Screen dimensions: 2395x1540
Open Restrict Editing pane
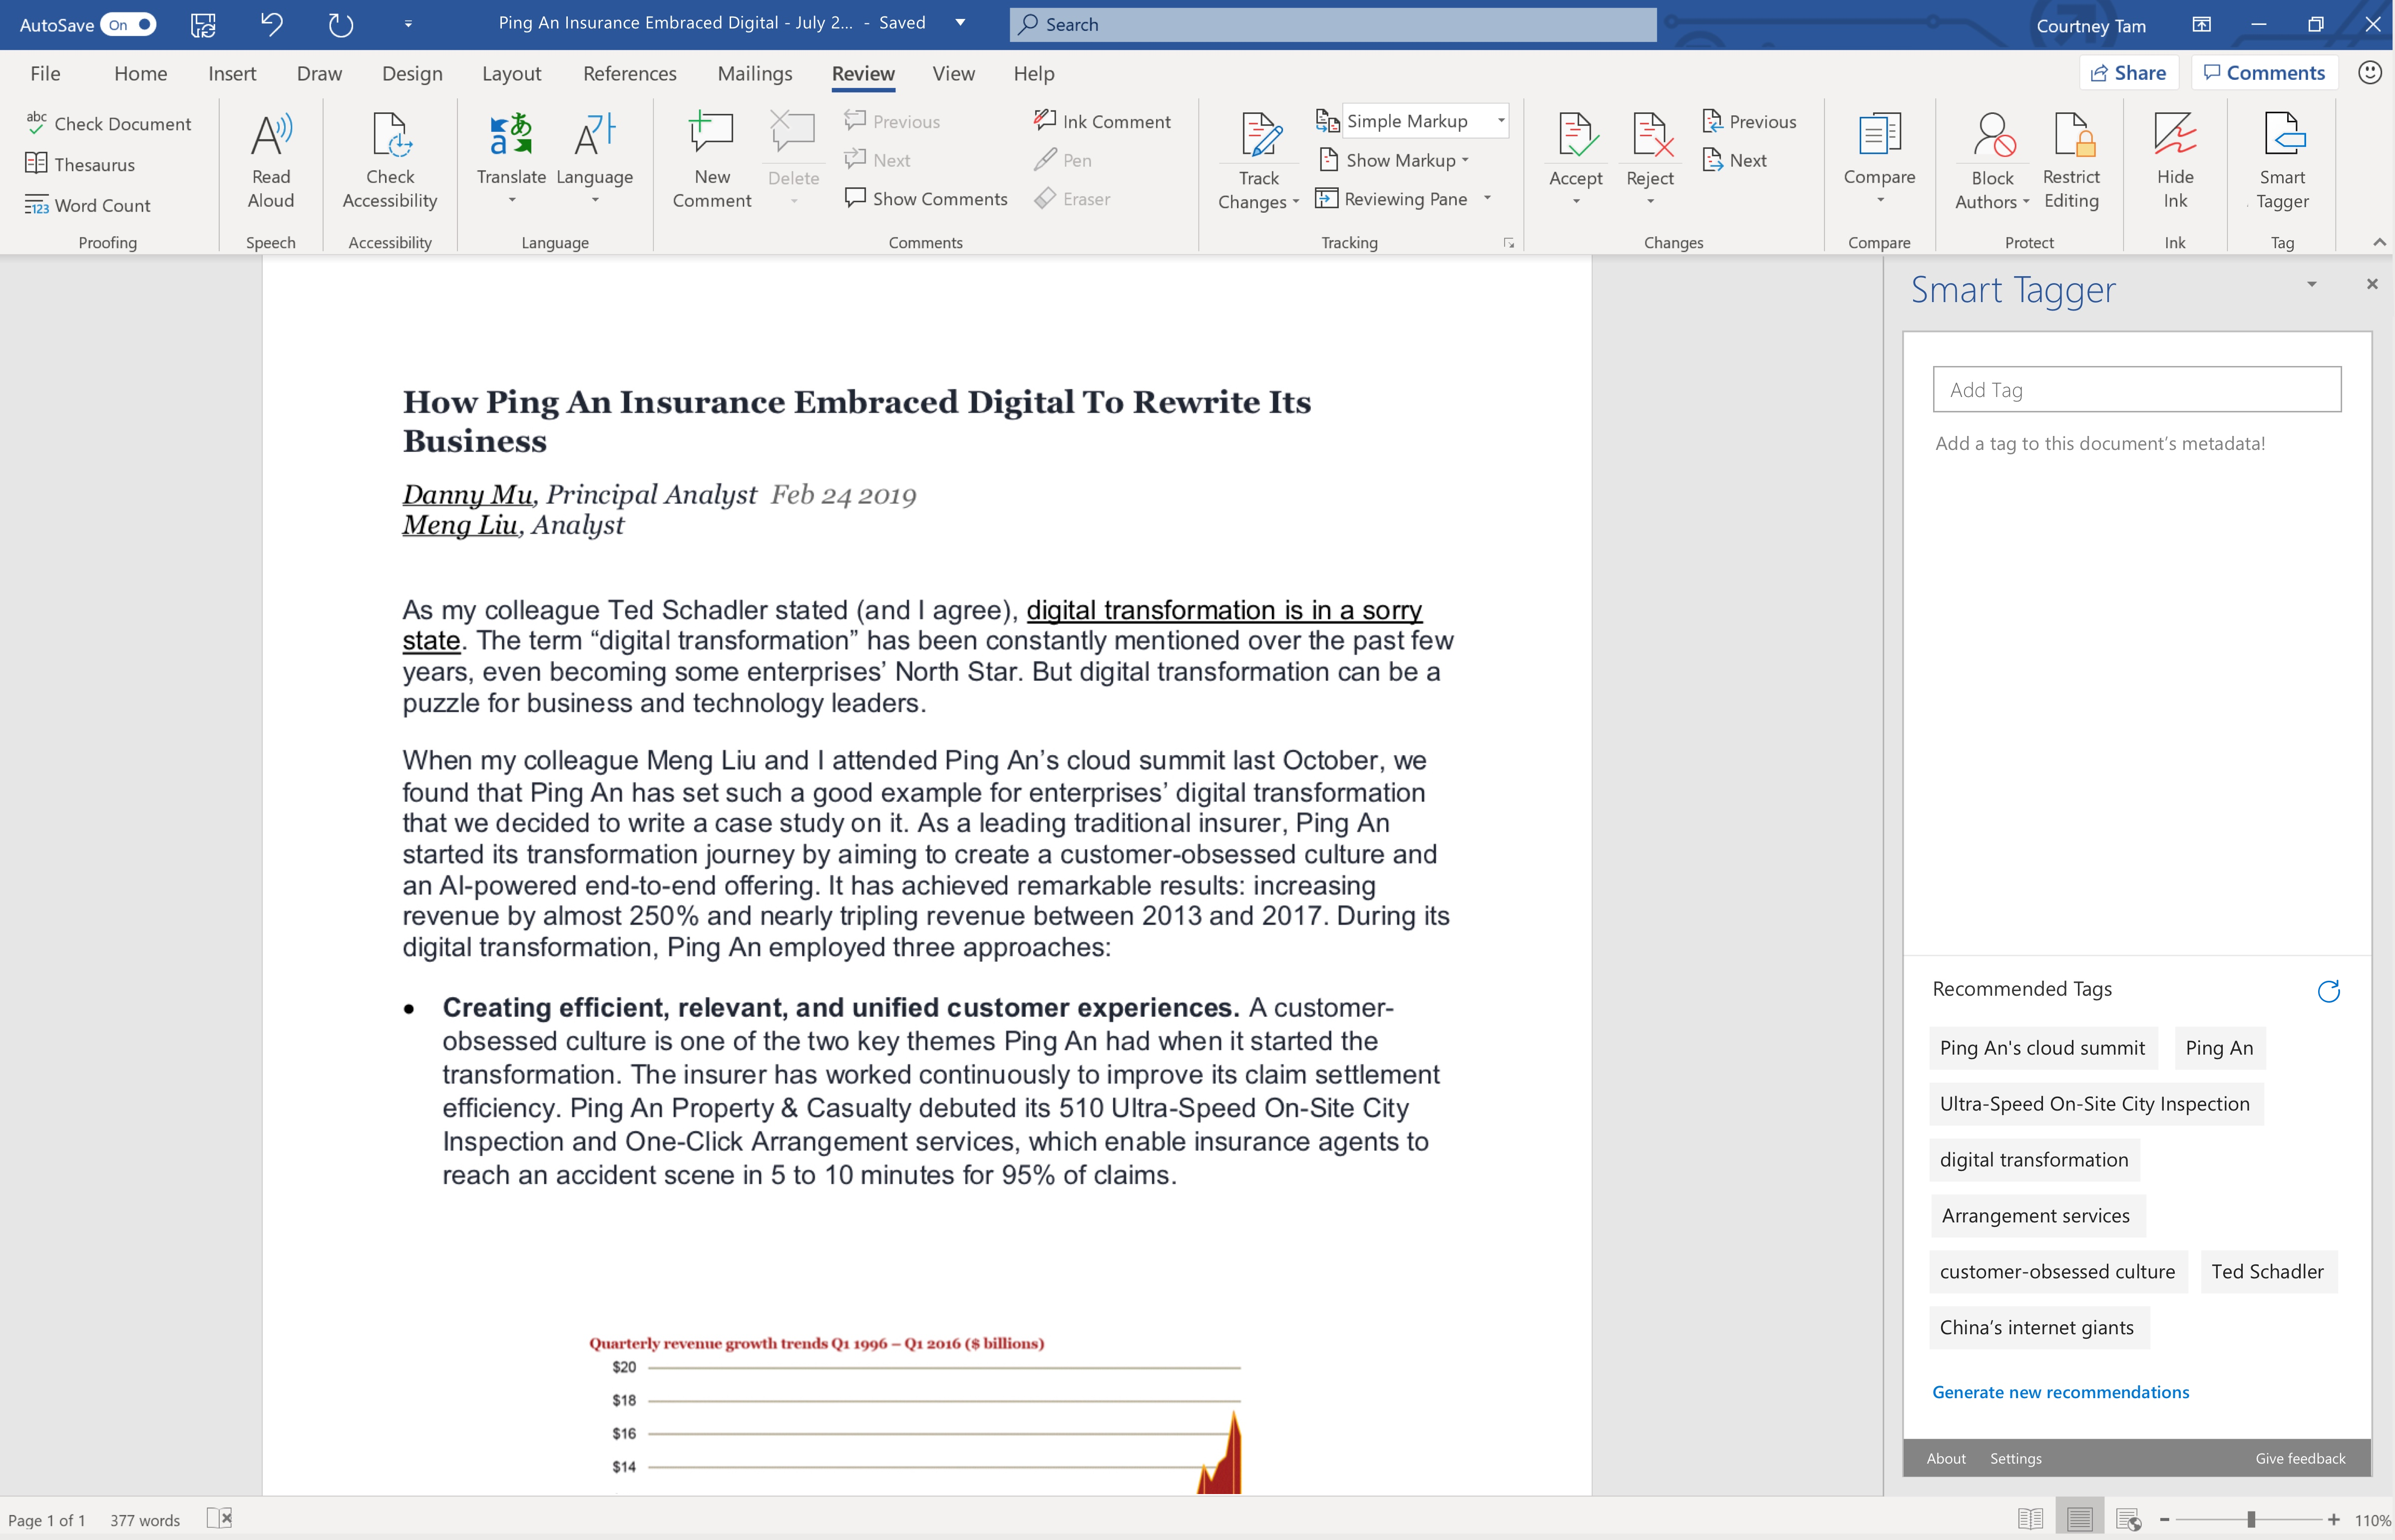pyautogui.click(x=2071, y=160)
